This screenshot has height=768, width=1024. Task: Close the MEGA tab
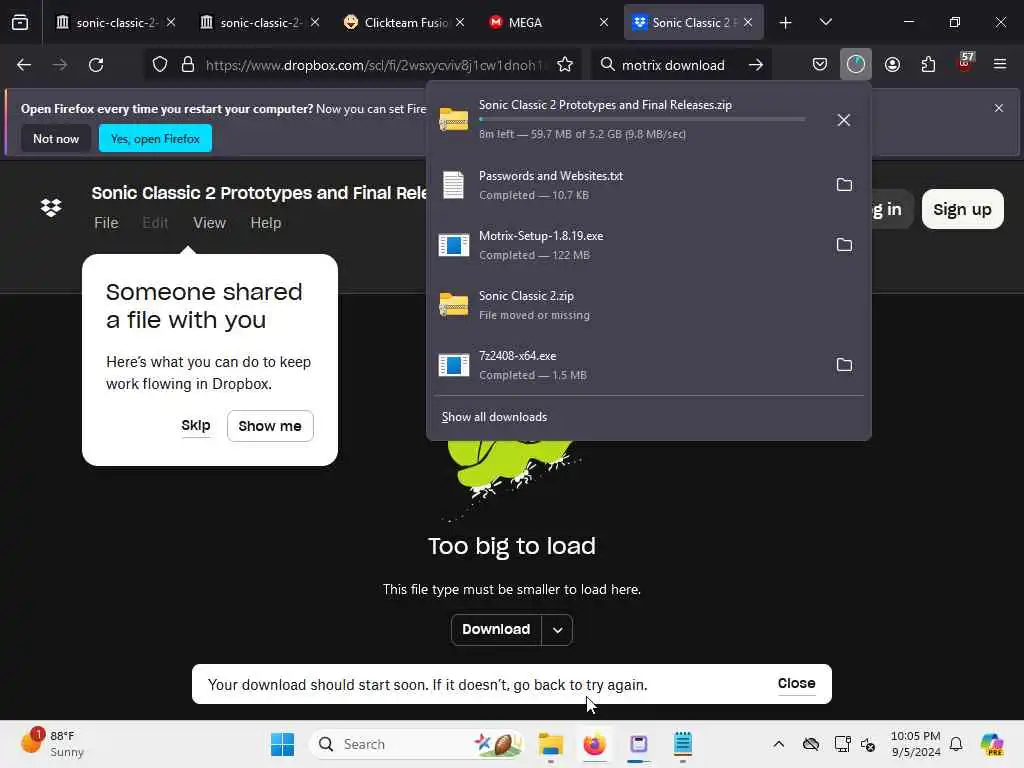tap(603, 23)
